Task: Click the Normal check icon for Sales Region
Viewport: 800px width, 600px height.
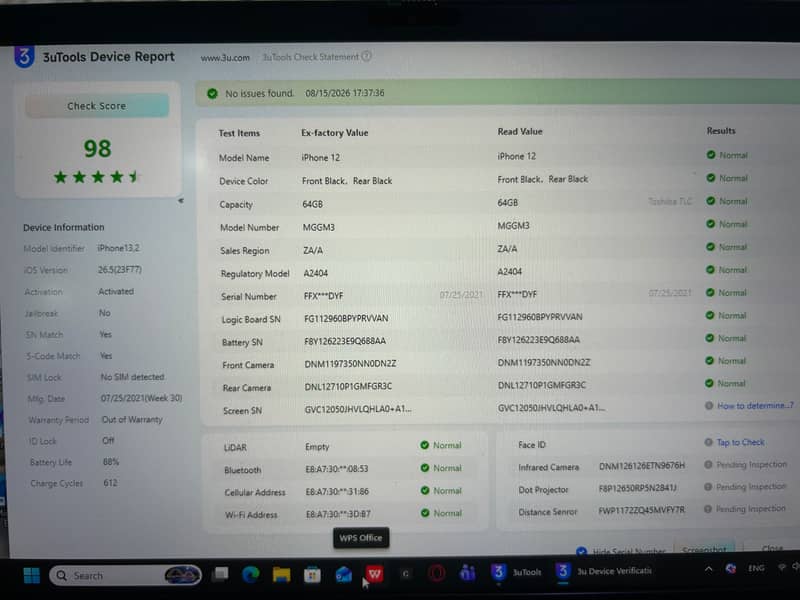Action: 710,246
